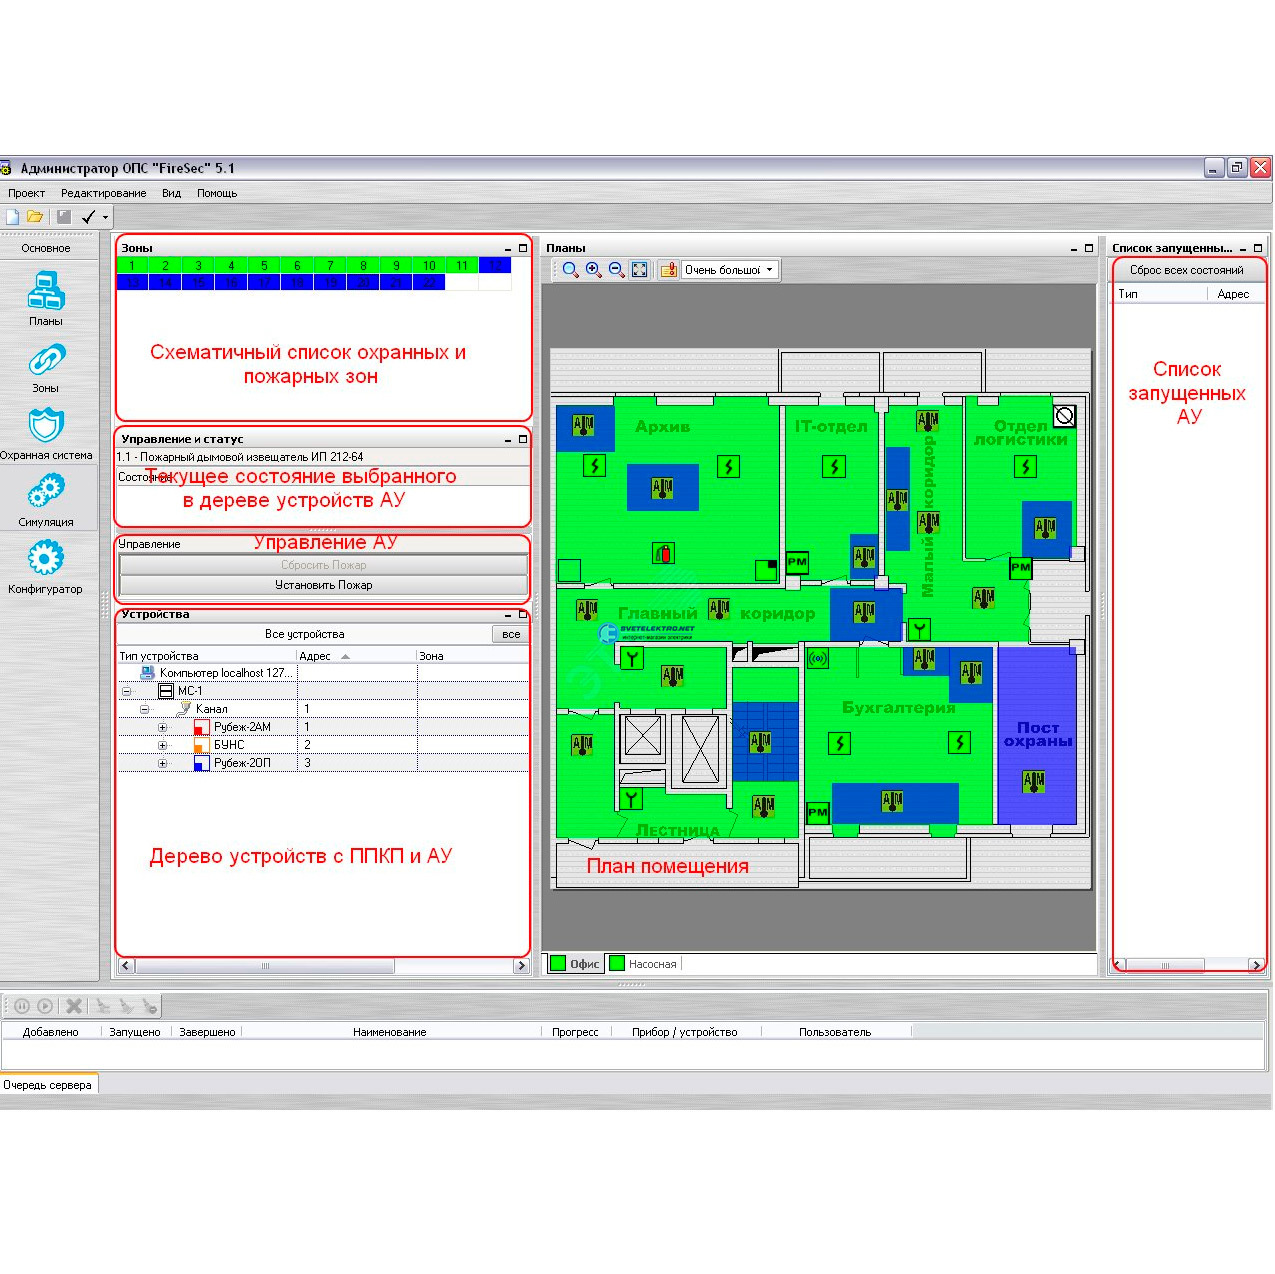
Task: Click right arrow of the Устройства scrollbar
Action: (x=520, y=966)
